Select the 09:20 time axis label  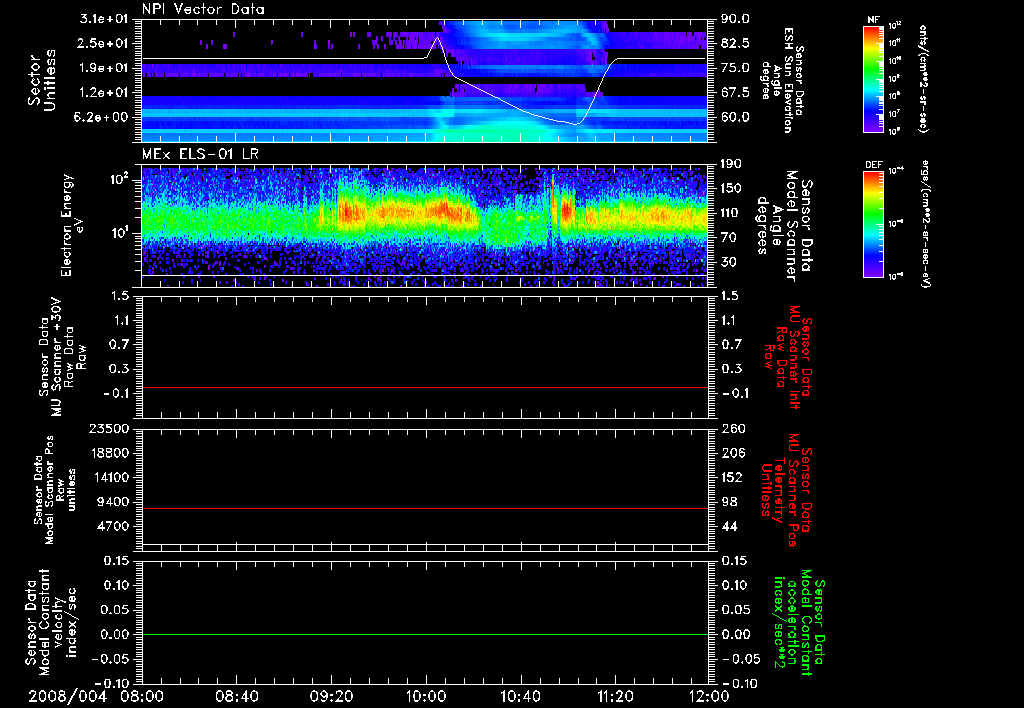331,695
